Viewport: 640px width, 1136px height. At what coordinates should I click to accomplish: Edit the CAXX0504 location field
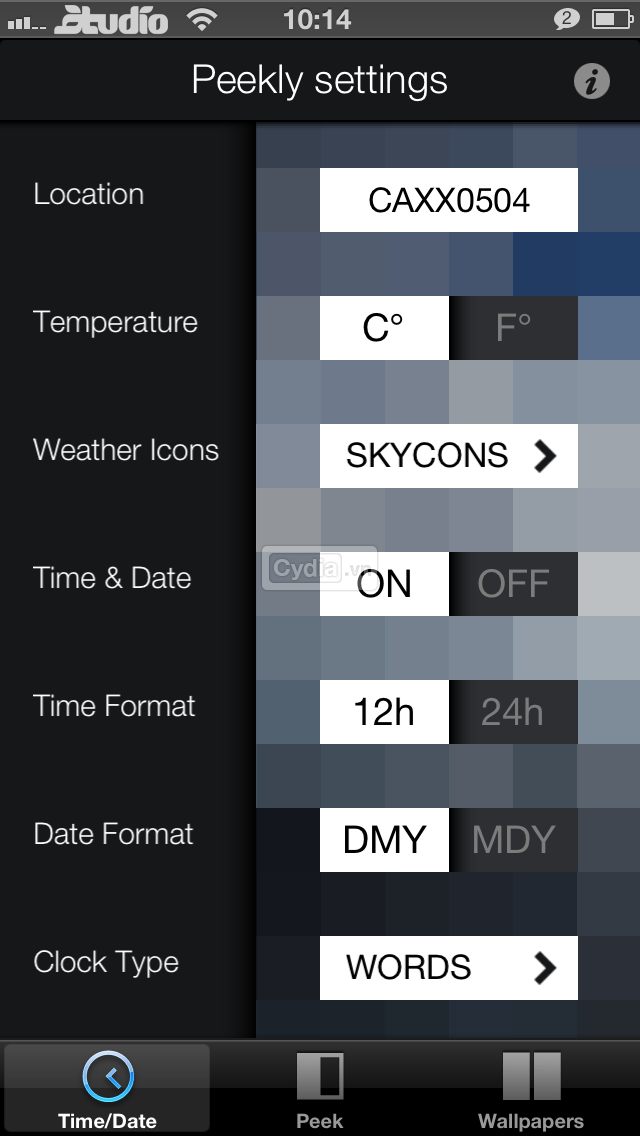(449, 200)
